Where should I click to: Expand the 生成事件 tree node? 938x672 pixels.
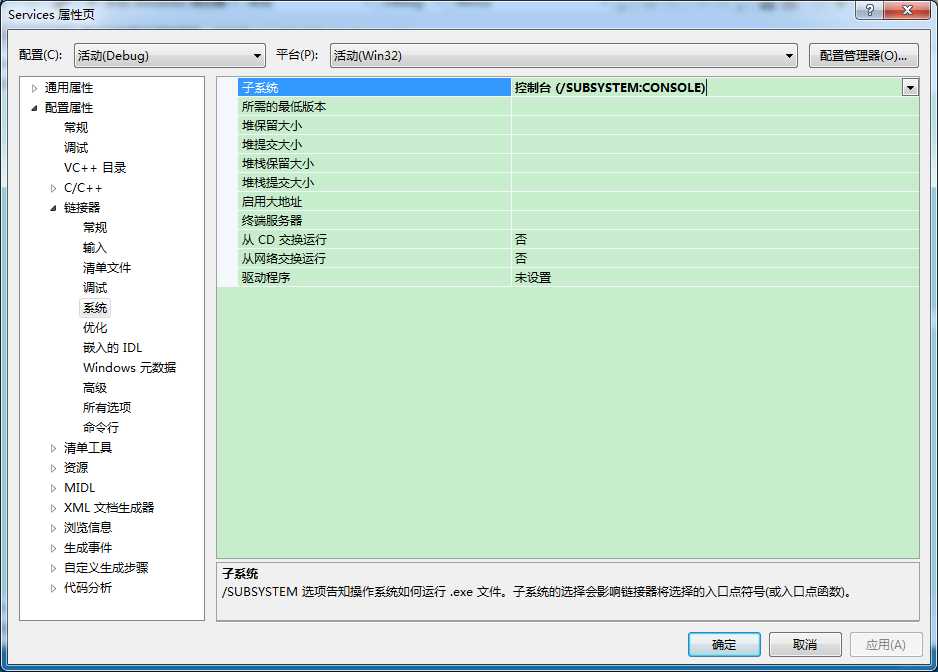click(x=53, y=548)
